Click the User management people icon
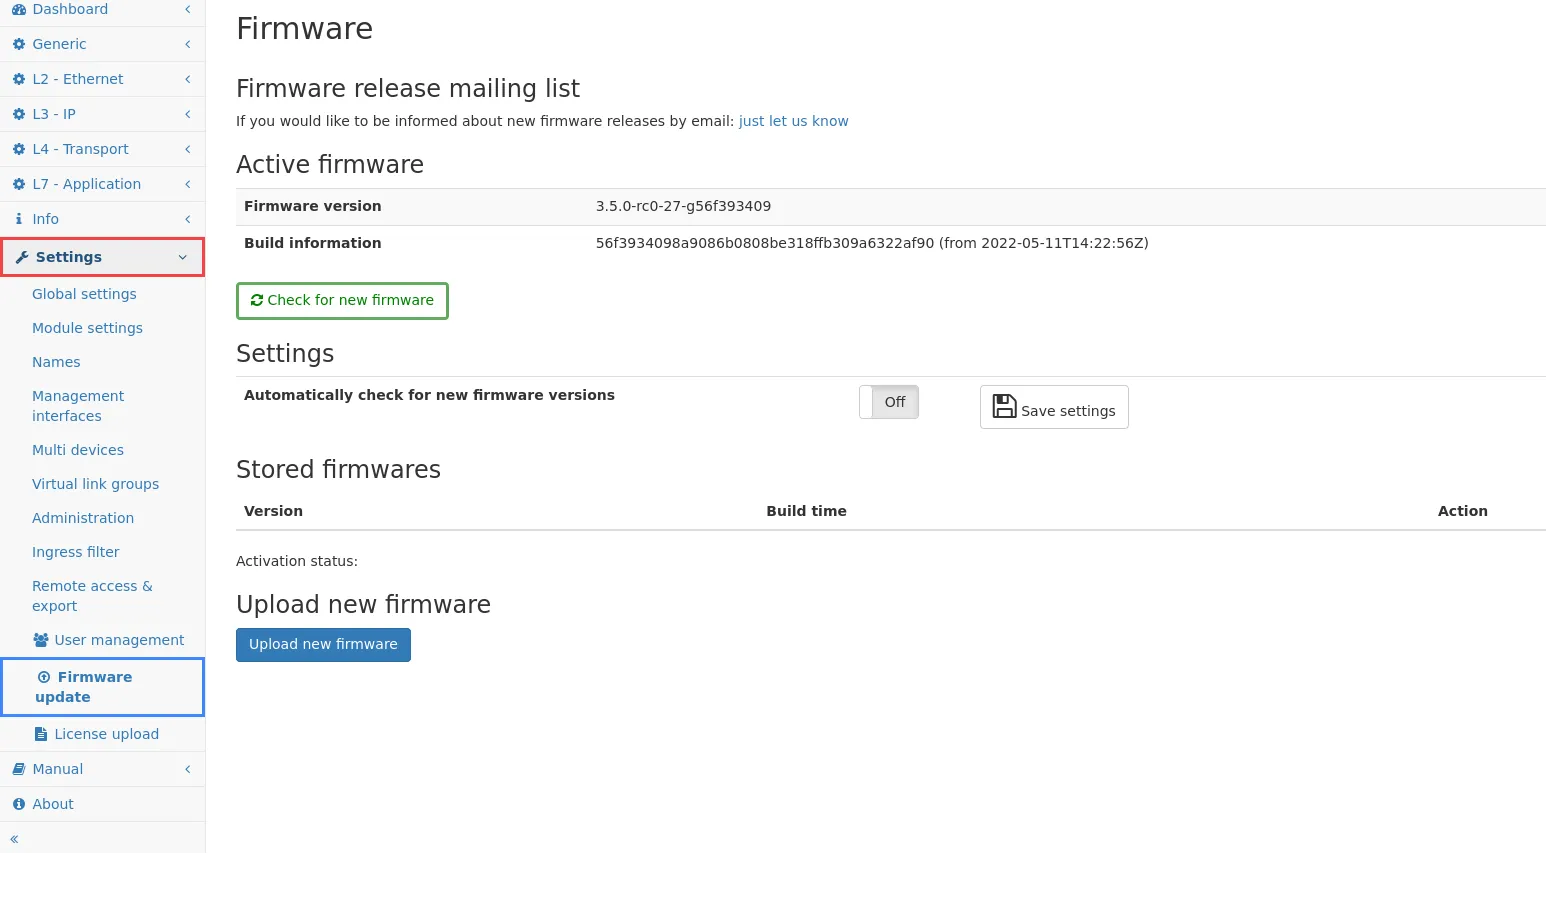The width and height of the screenshot is (1546, 902). pyautogui.click(x=41, y=640)
